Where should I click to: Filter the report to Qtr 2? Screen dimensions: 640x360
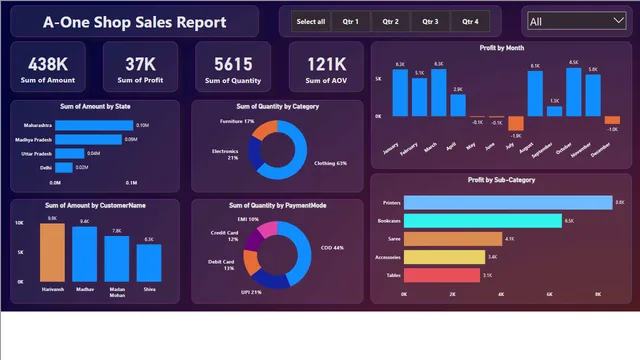pyautogui.click(x=390, y=22)
